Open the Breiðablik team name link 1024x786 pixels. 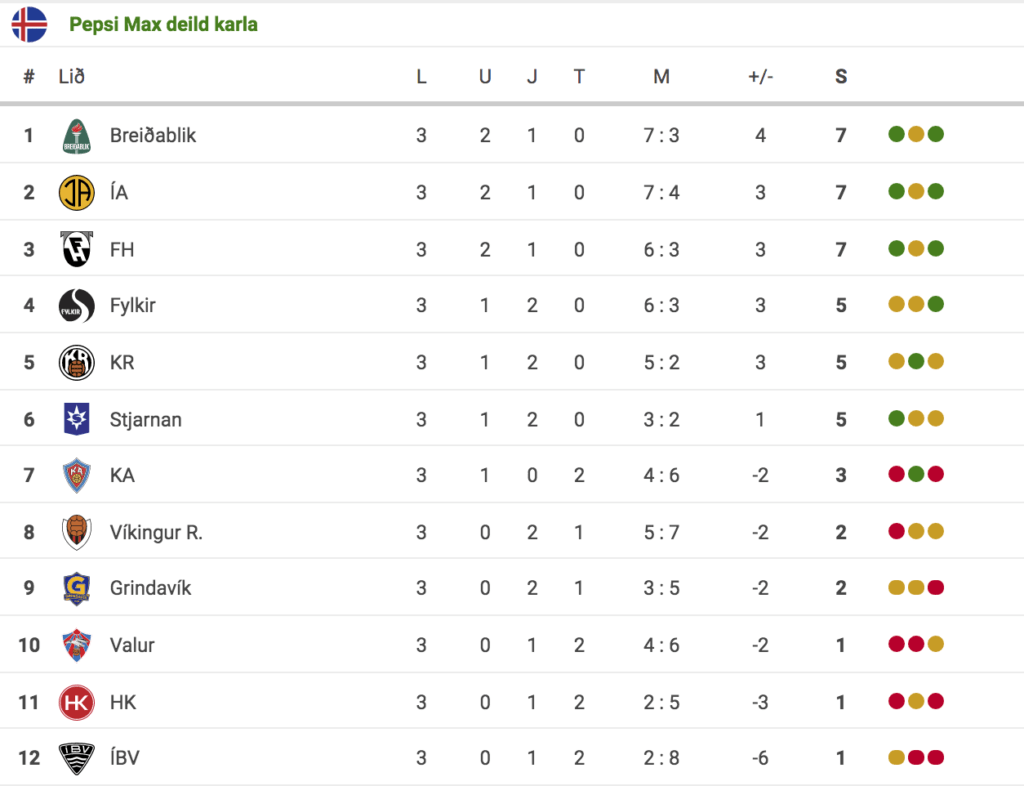pos(153,135)
